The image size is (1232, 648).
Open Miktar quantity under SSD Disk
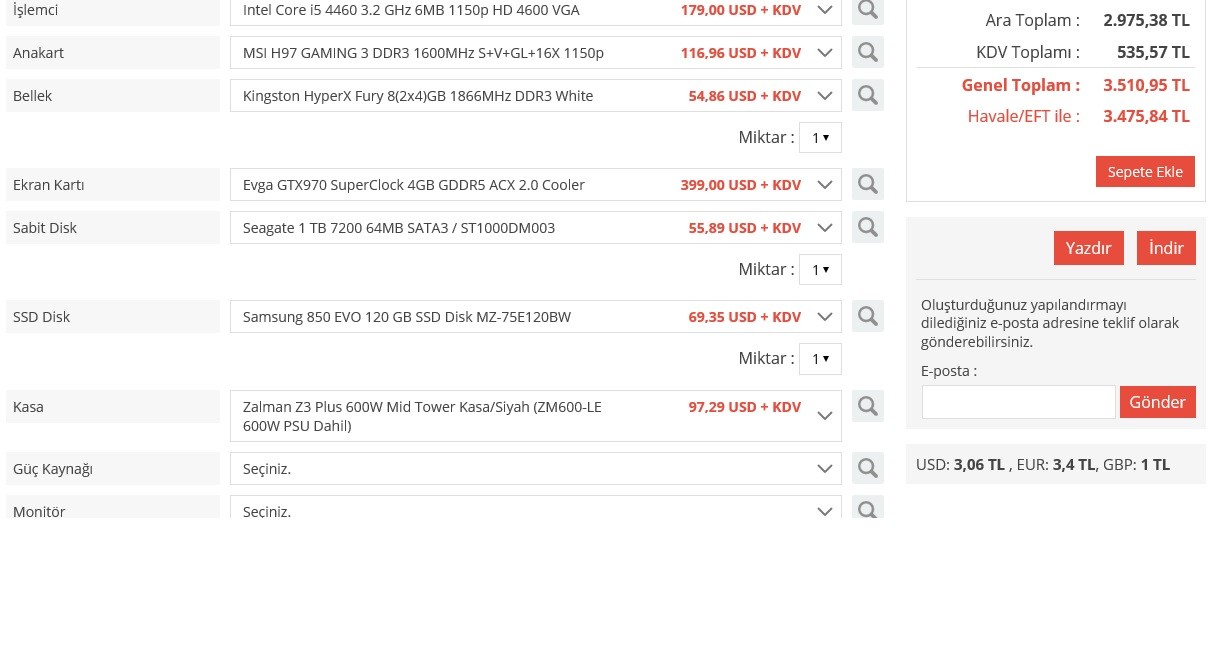pos(820,359)
